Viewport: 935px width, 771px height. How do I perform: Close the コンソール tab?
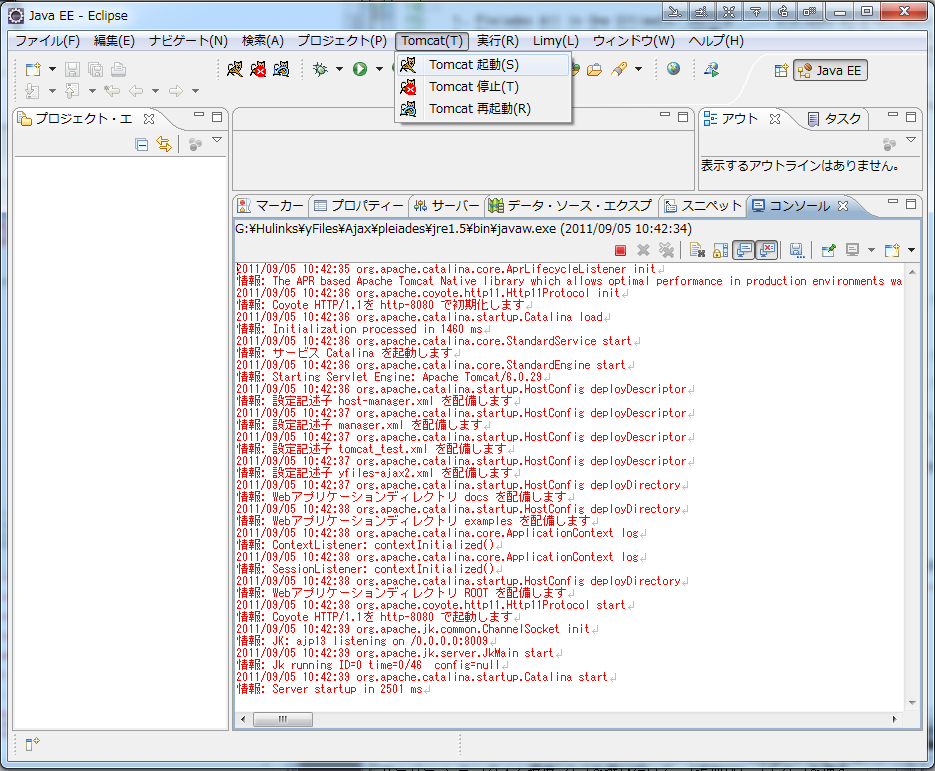(843, 206)
